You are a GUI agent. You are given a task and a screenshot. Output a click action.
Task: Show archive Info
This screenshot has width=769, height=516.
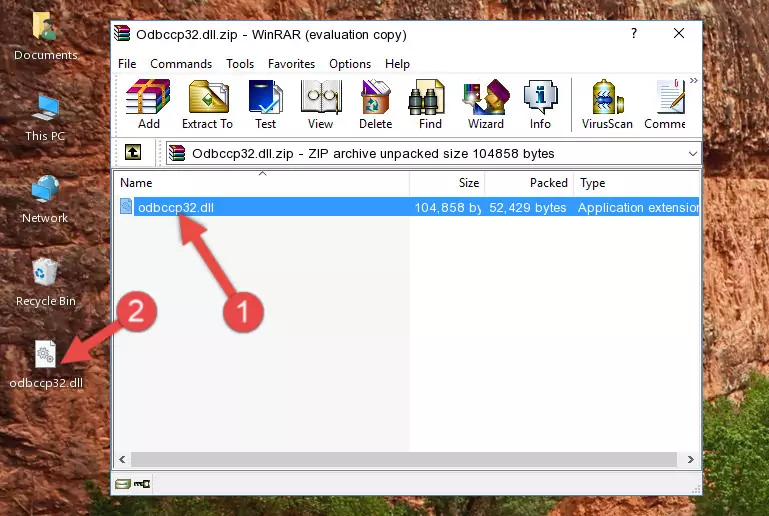540,104
